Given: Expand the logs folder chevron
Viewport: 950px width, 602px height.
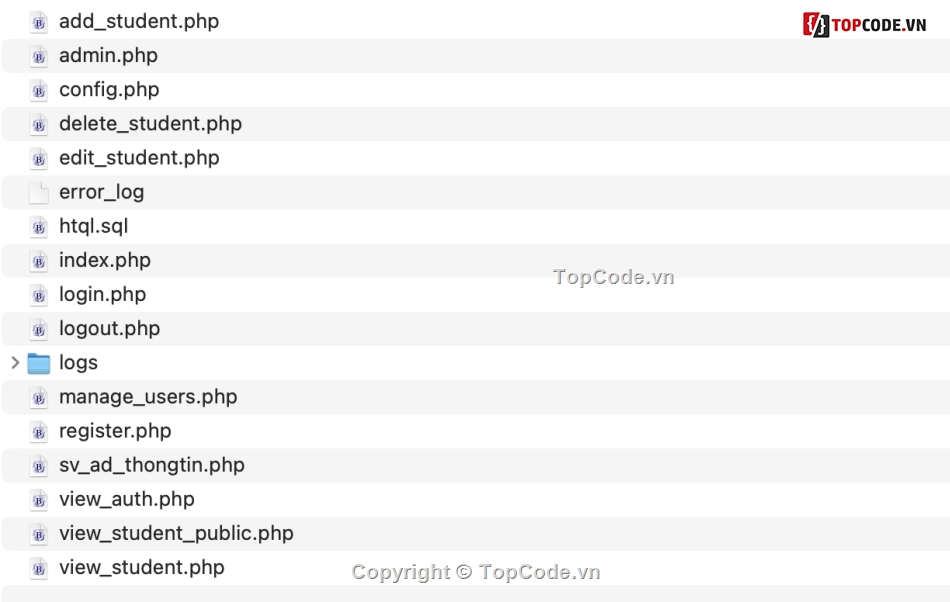Looking at the screenshot, I should click(15, 363).
